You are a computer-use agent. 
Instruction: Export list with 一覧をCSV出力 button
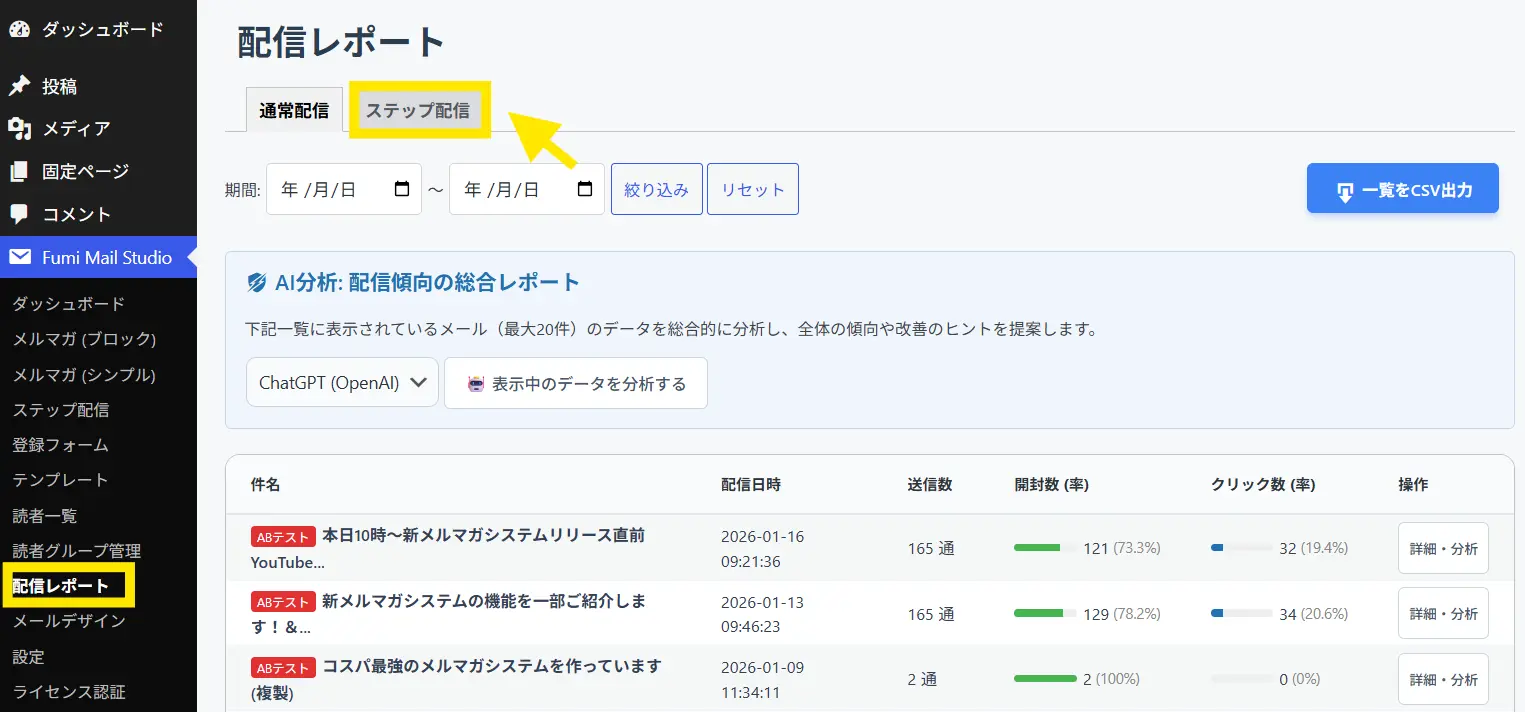click(x=1402, y=189)
